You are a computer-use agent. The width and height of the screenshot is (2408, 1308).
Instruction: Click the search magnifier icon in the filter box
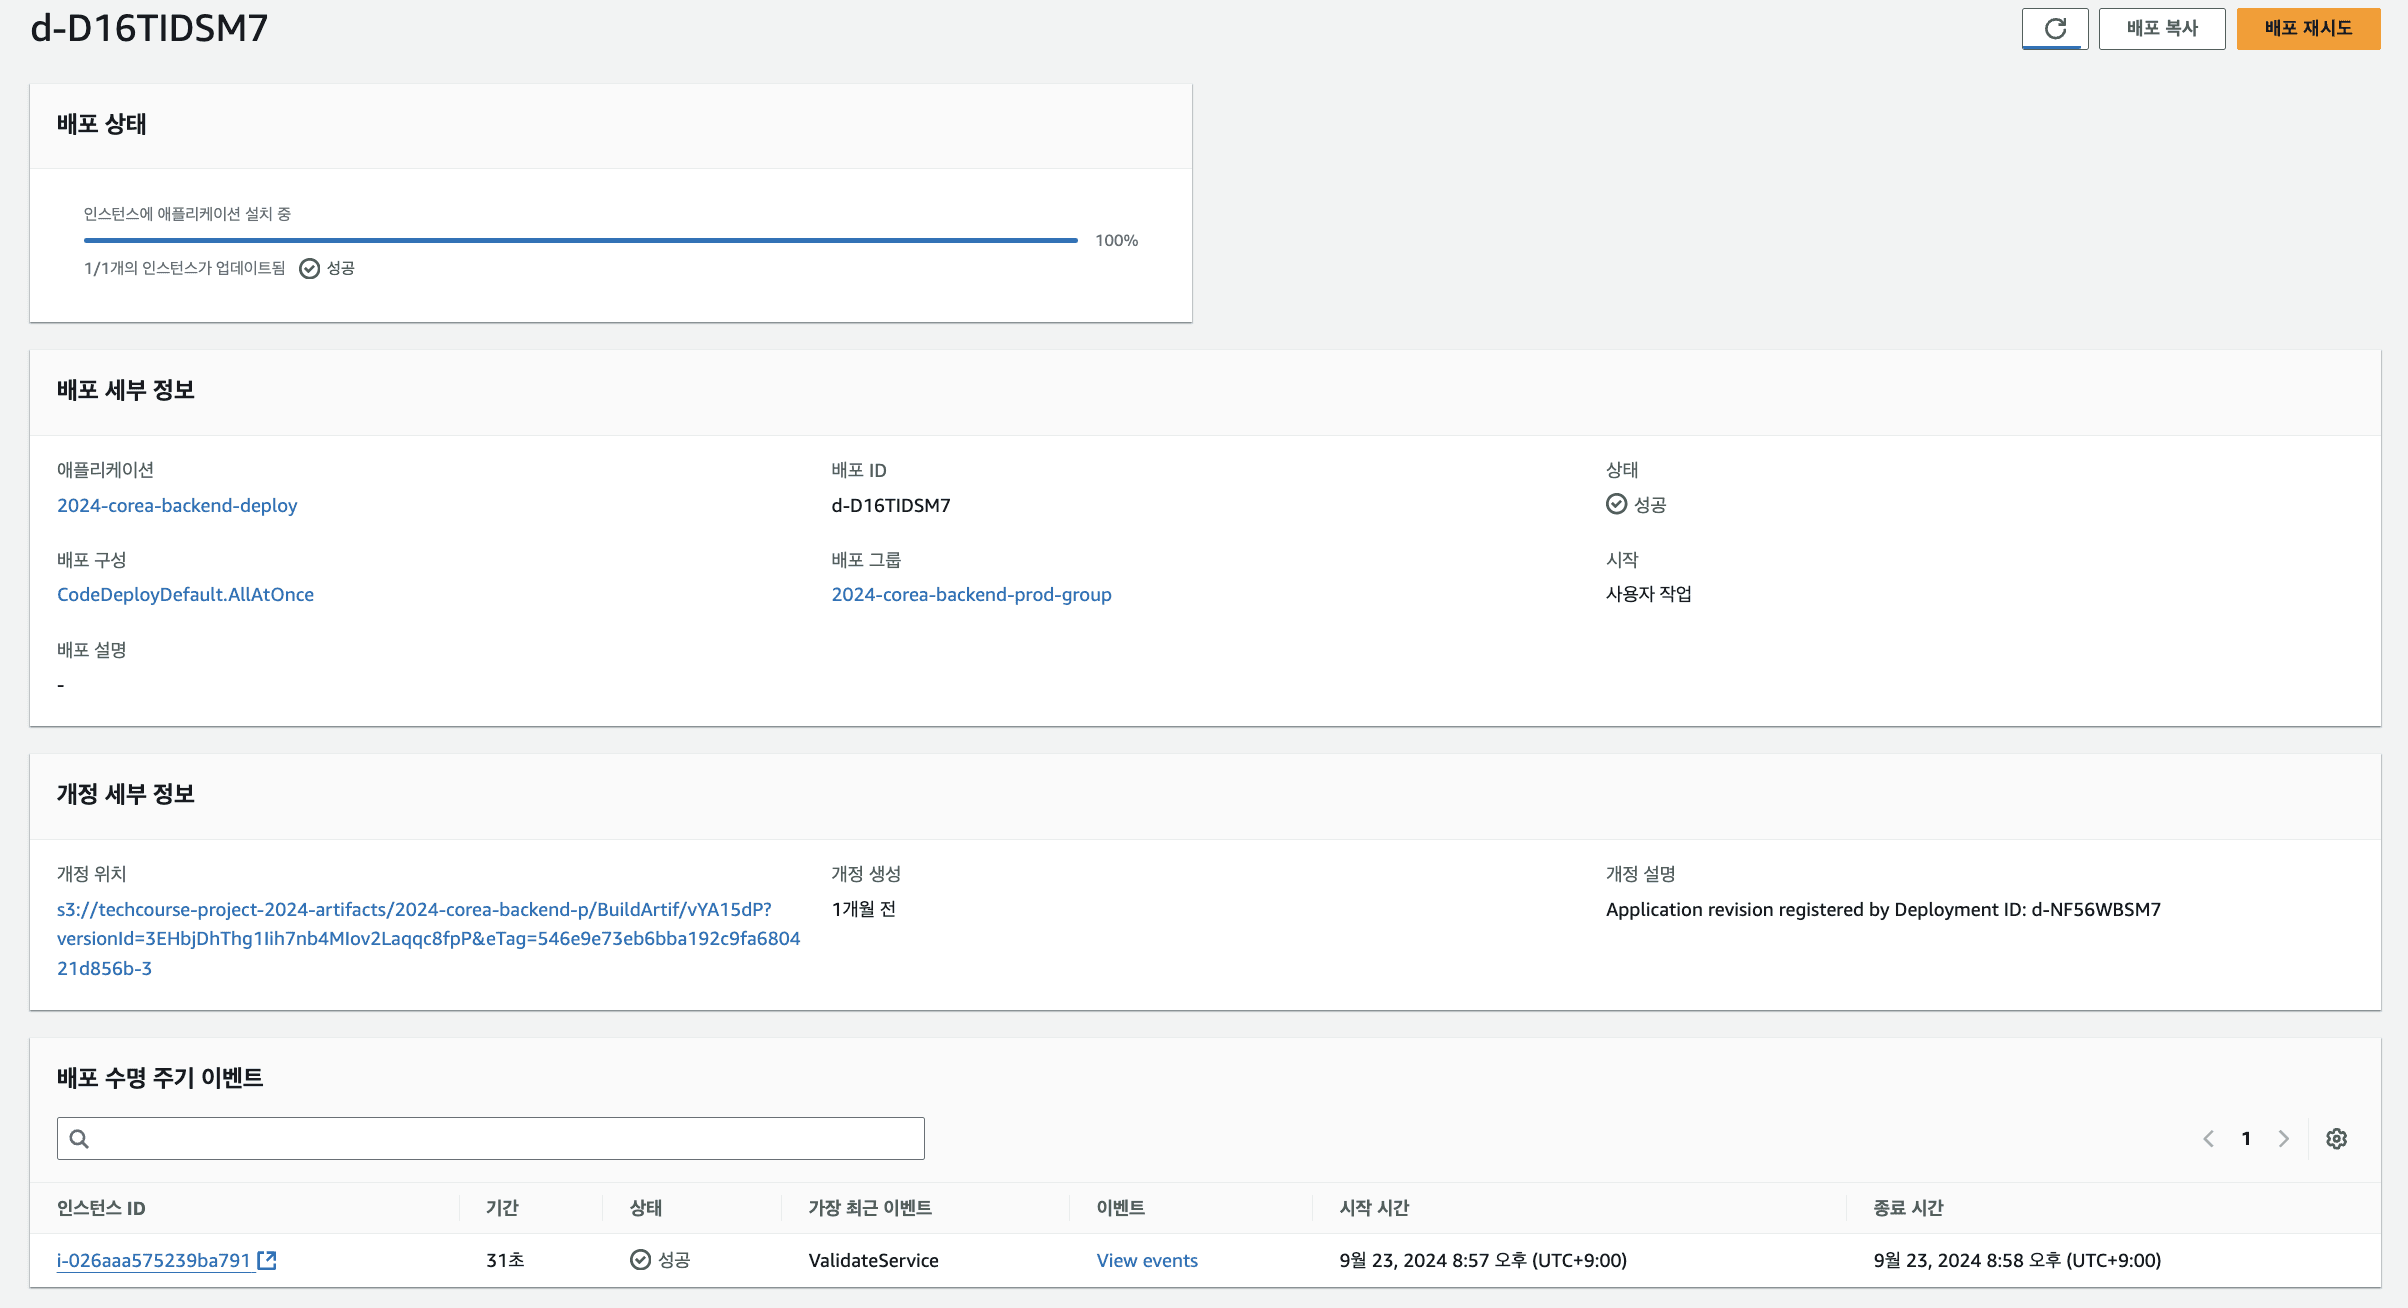(x=80, y=1138)
